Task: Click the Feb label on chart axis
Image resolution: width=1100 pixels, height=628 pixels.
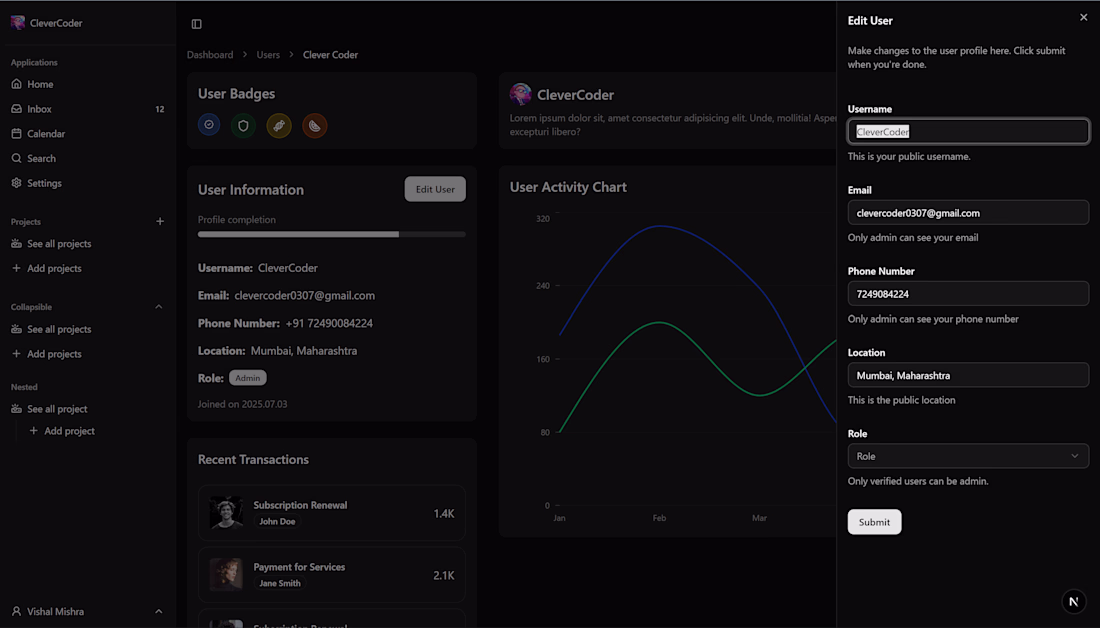Action: (x=659, y=518)
